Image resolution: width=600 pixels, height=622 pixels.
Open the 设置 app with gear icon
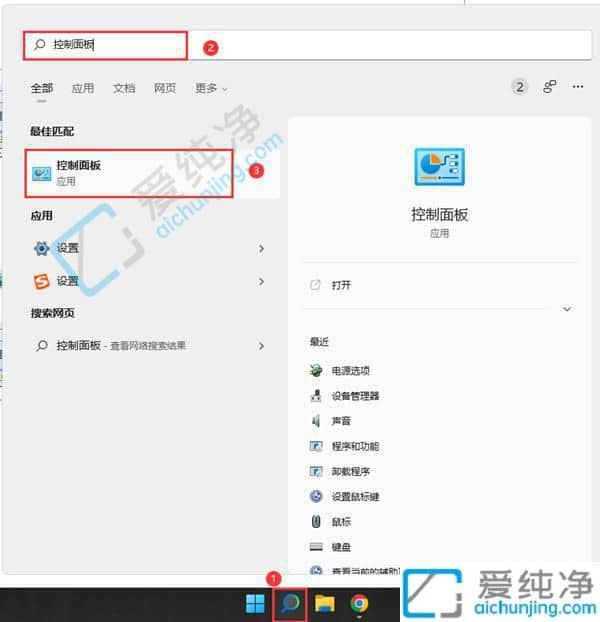149,248
